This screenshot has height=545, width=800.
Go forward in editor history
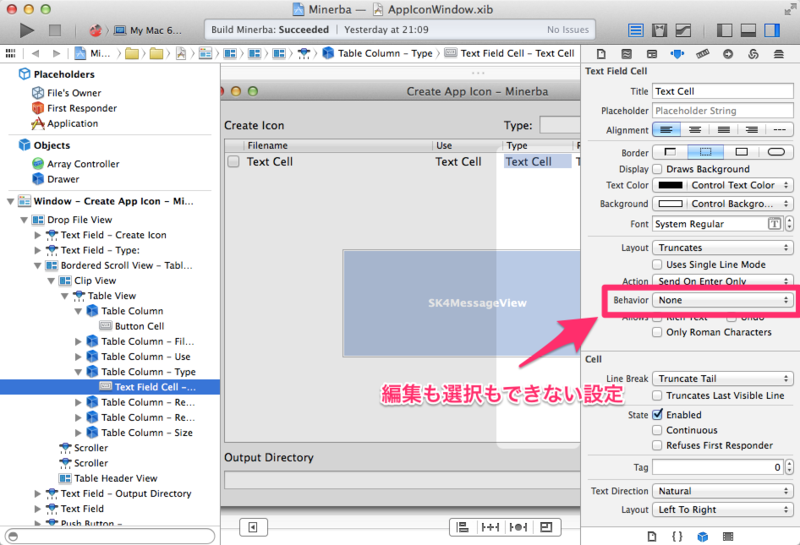pyautogui.click(x=56, y=53)
